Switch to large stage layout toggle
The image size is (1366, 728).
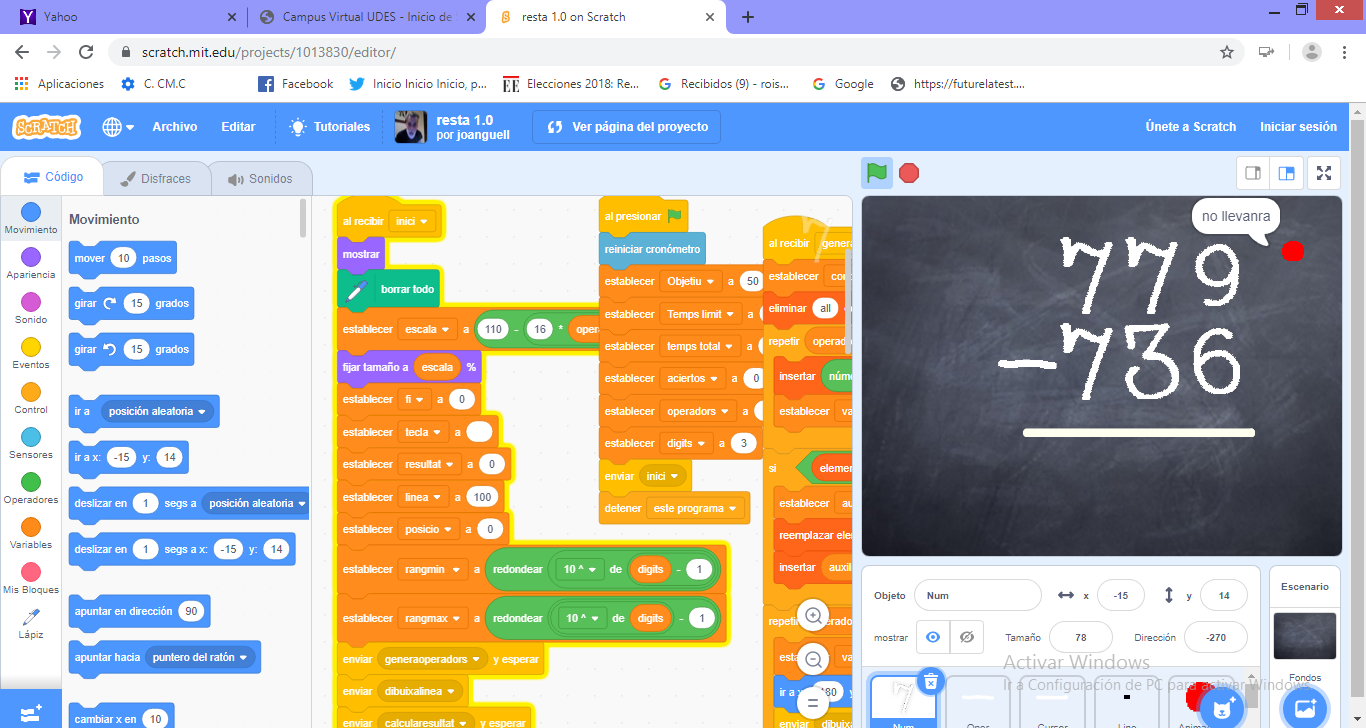tap(1287, 173)
